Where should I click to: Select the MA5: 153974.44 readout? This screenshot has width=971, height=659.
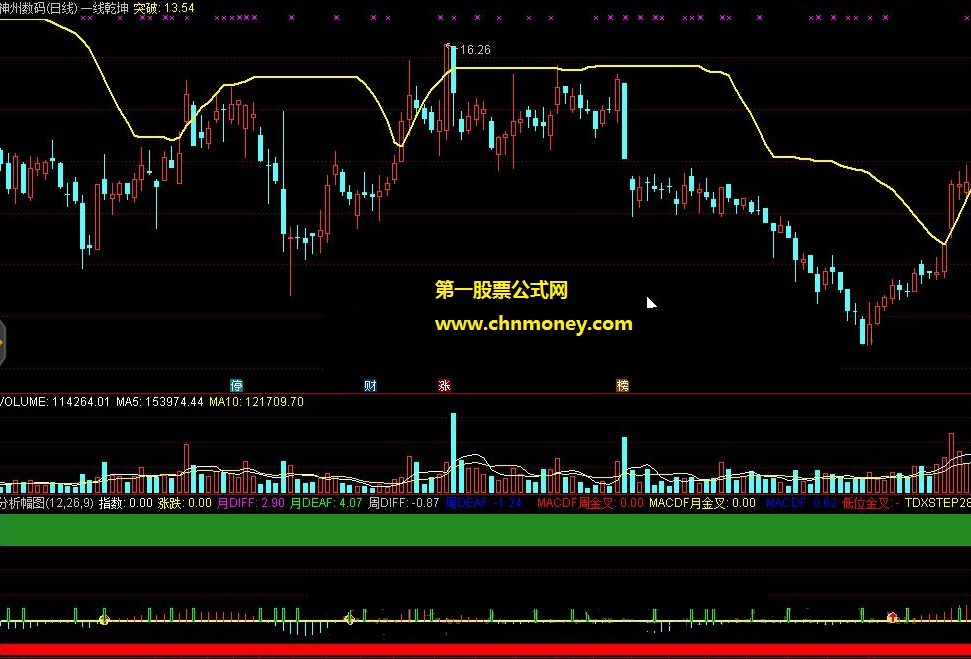[x=160, y=402]
